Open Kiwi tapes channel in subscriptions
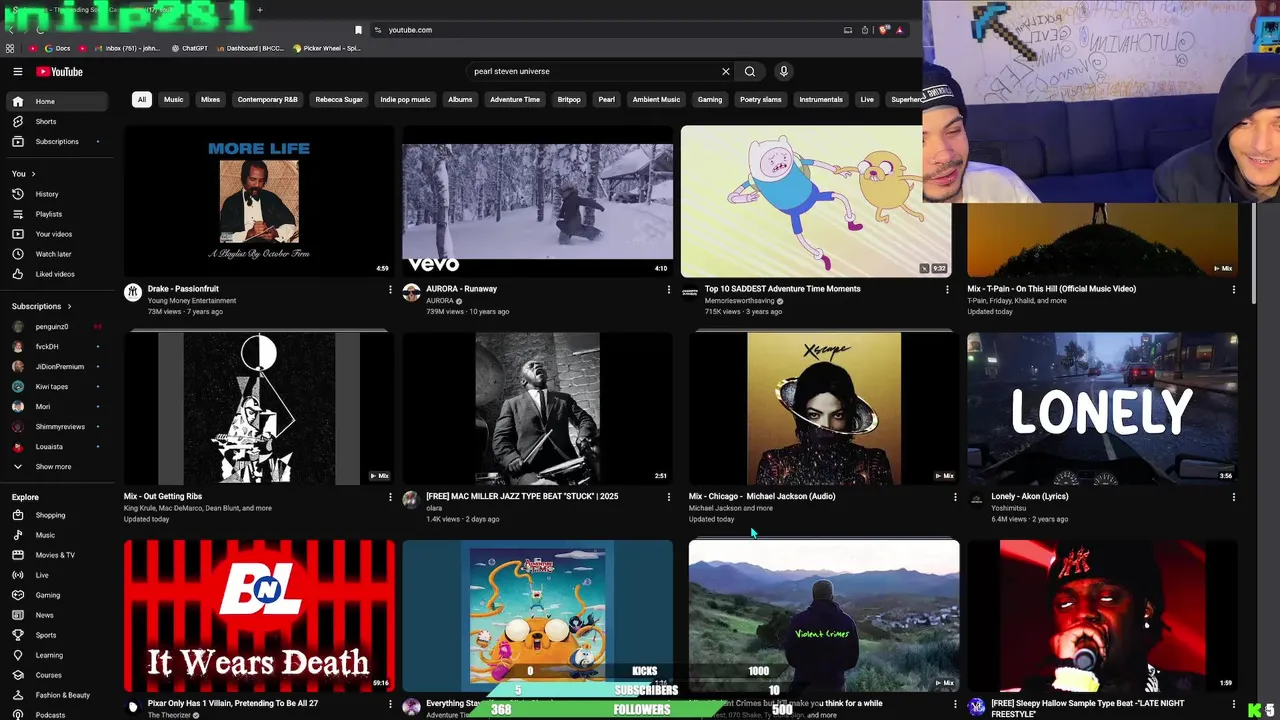 (57, 387)
